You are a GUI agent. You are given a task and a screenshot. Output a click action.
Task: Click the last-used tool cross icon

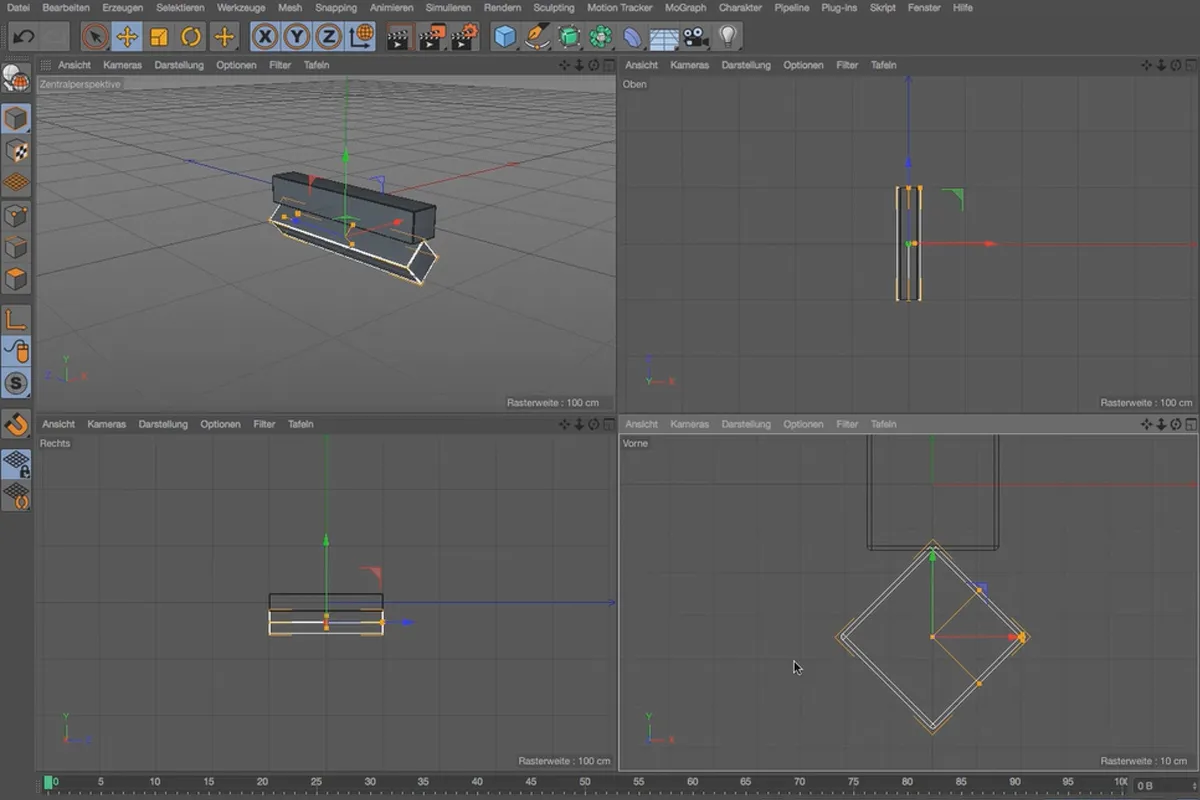pyautogui.click(x=224, y=38)
